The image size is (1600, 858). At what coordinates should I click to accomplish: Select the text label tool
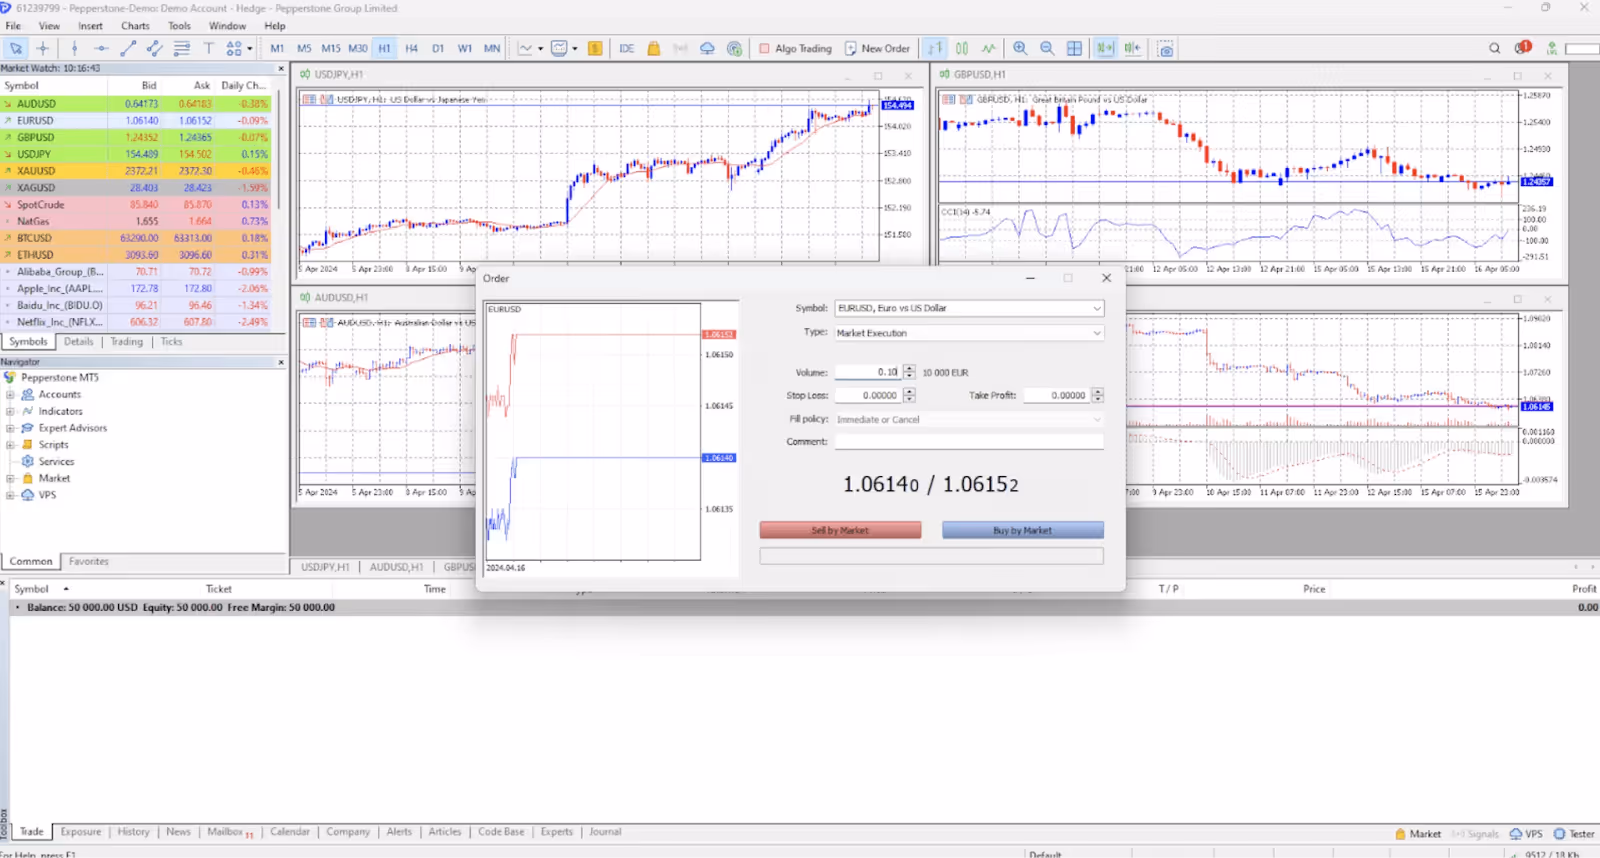click(208, 48)
